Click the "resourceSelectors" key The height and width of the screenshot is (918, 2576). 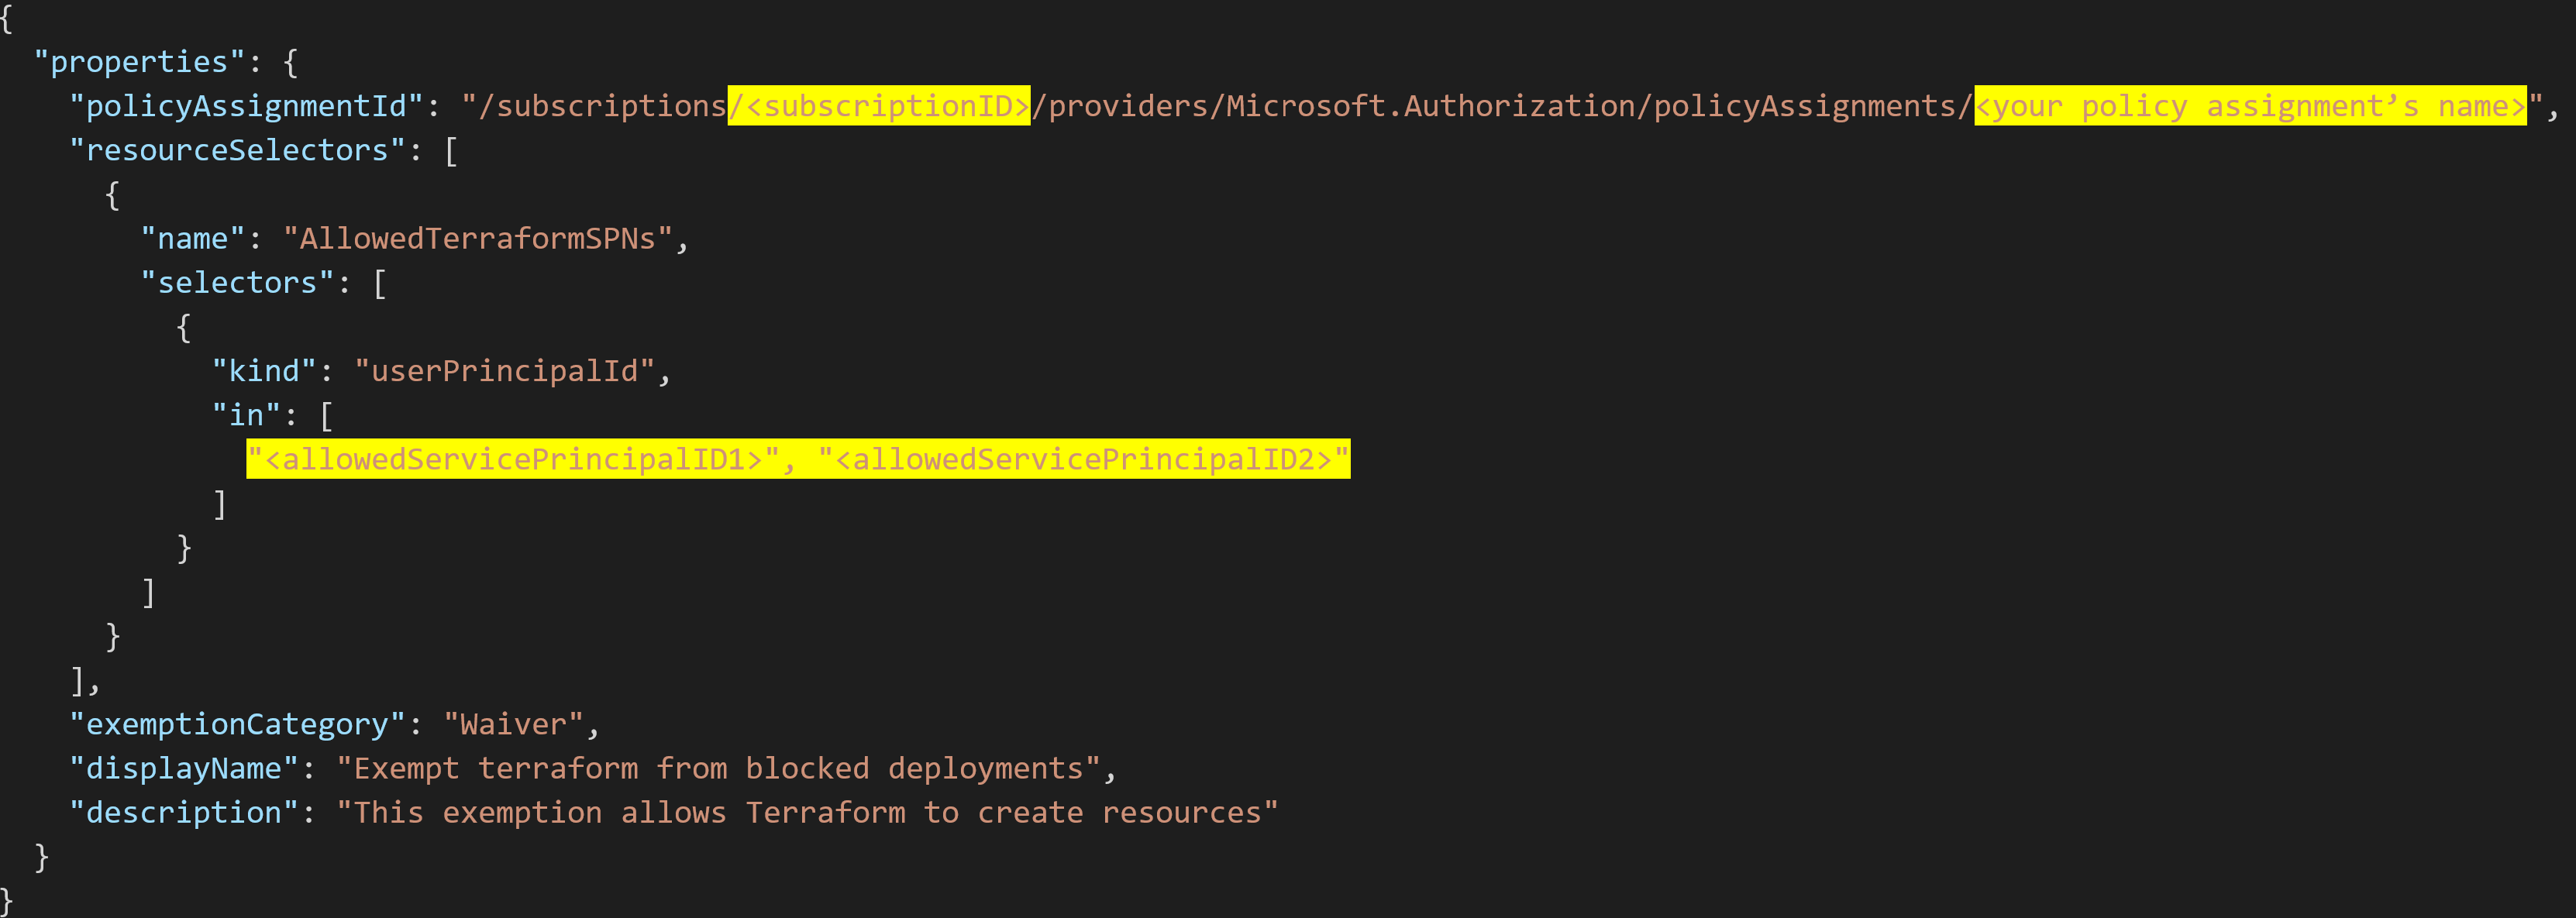(x=237, y=150)
